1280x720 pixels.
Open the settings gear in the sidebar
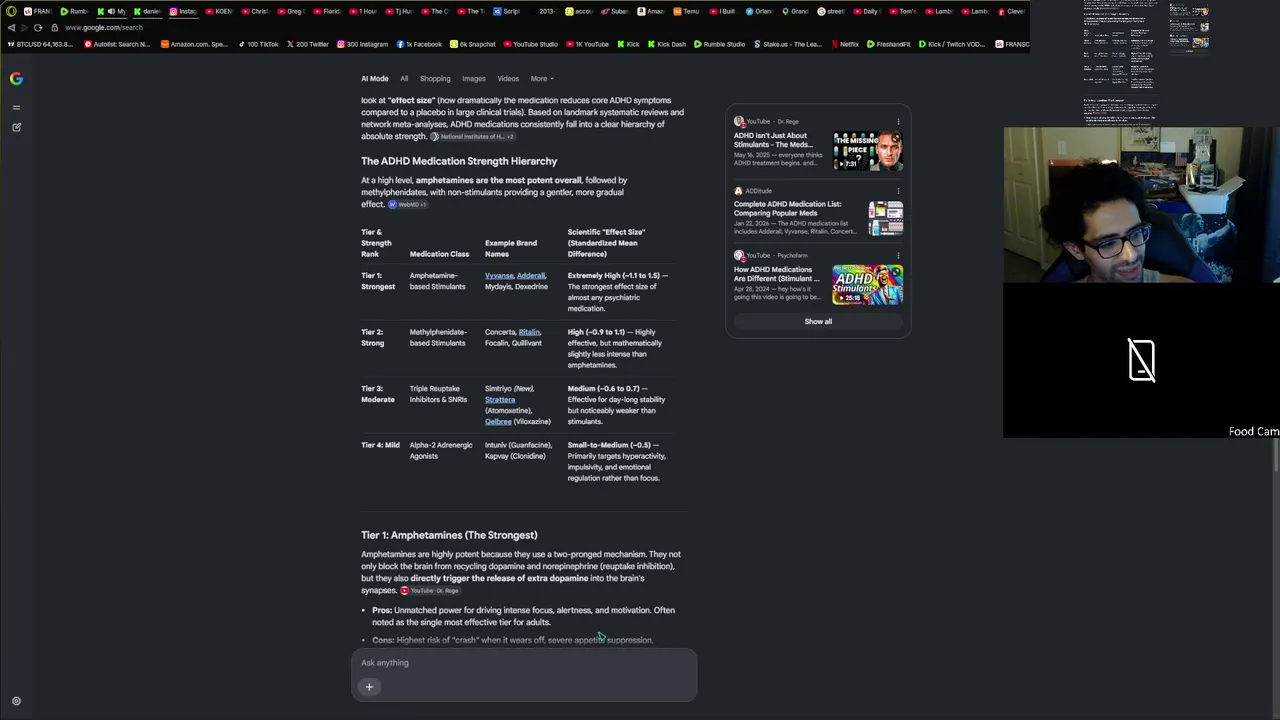point(16,701)
